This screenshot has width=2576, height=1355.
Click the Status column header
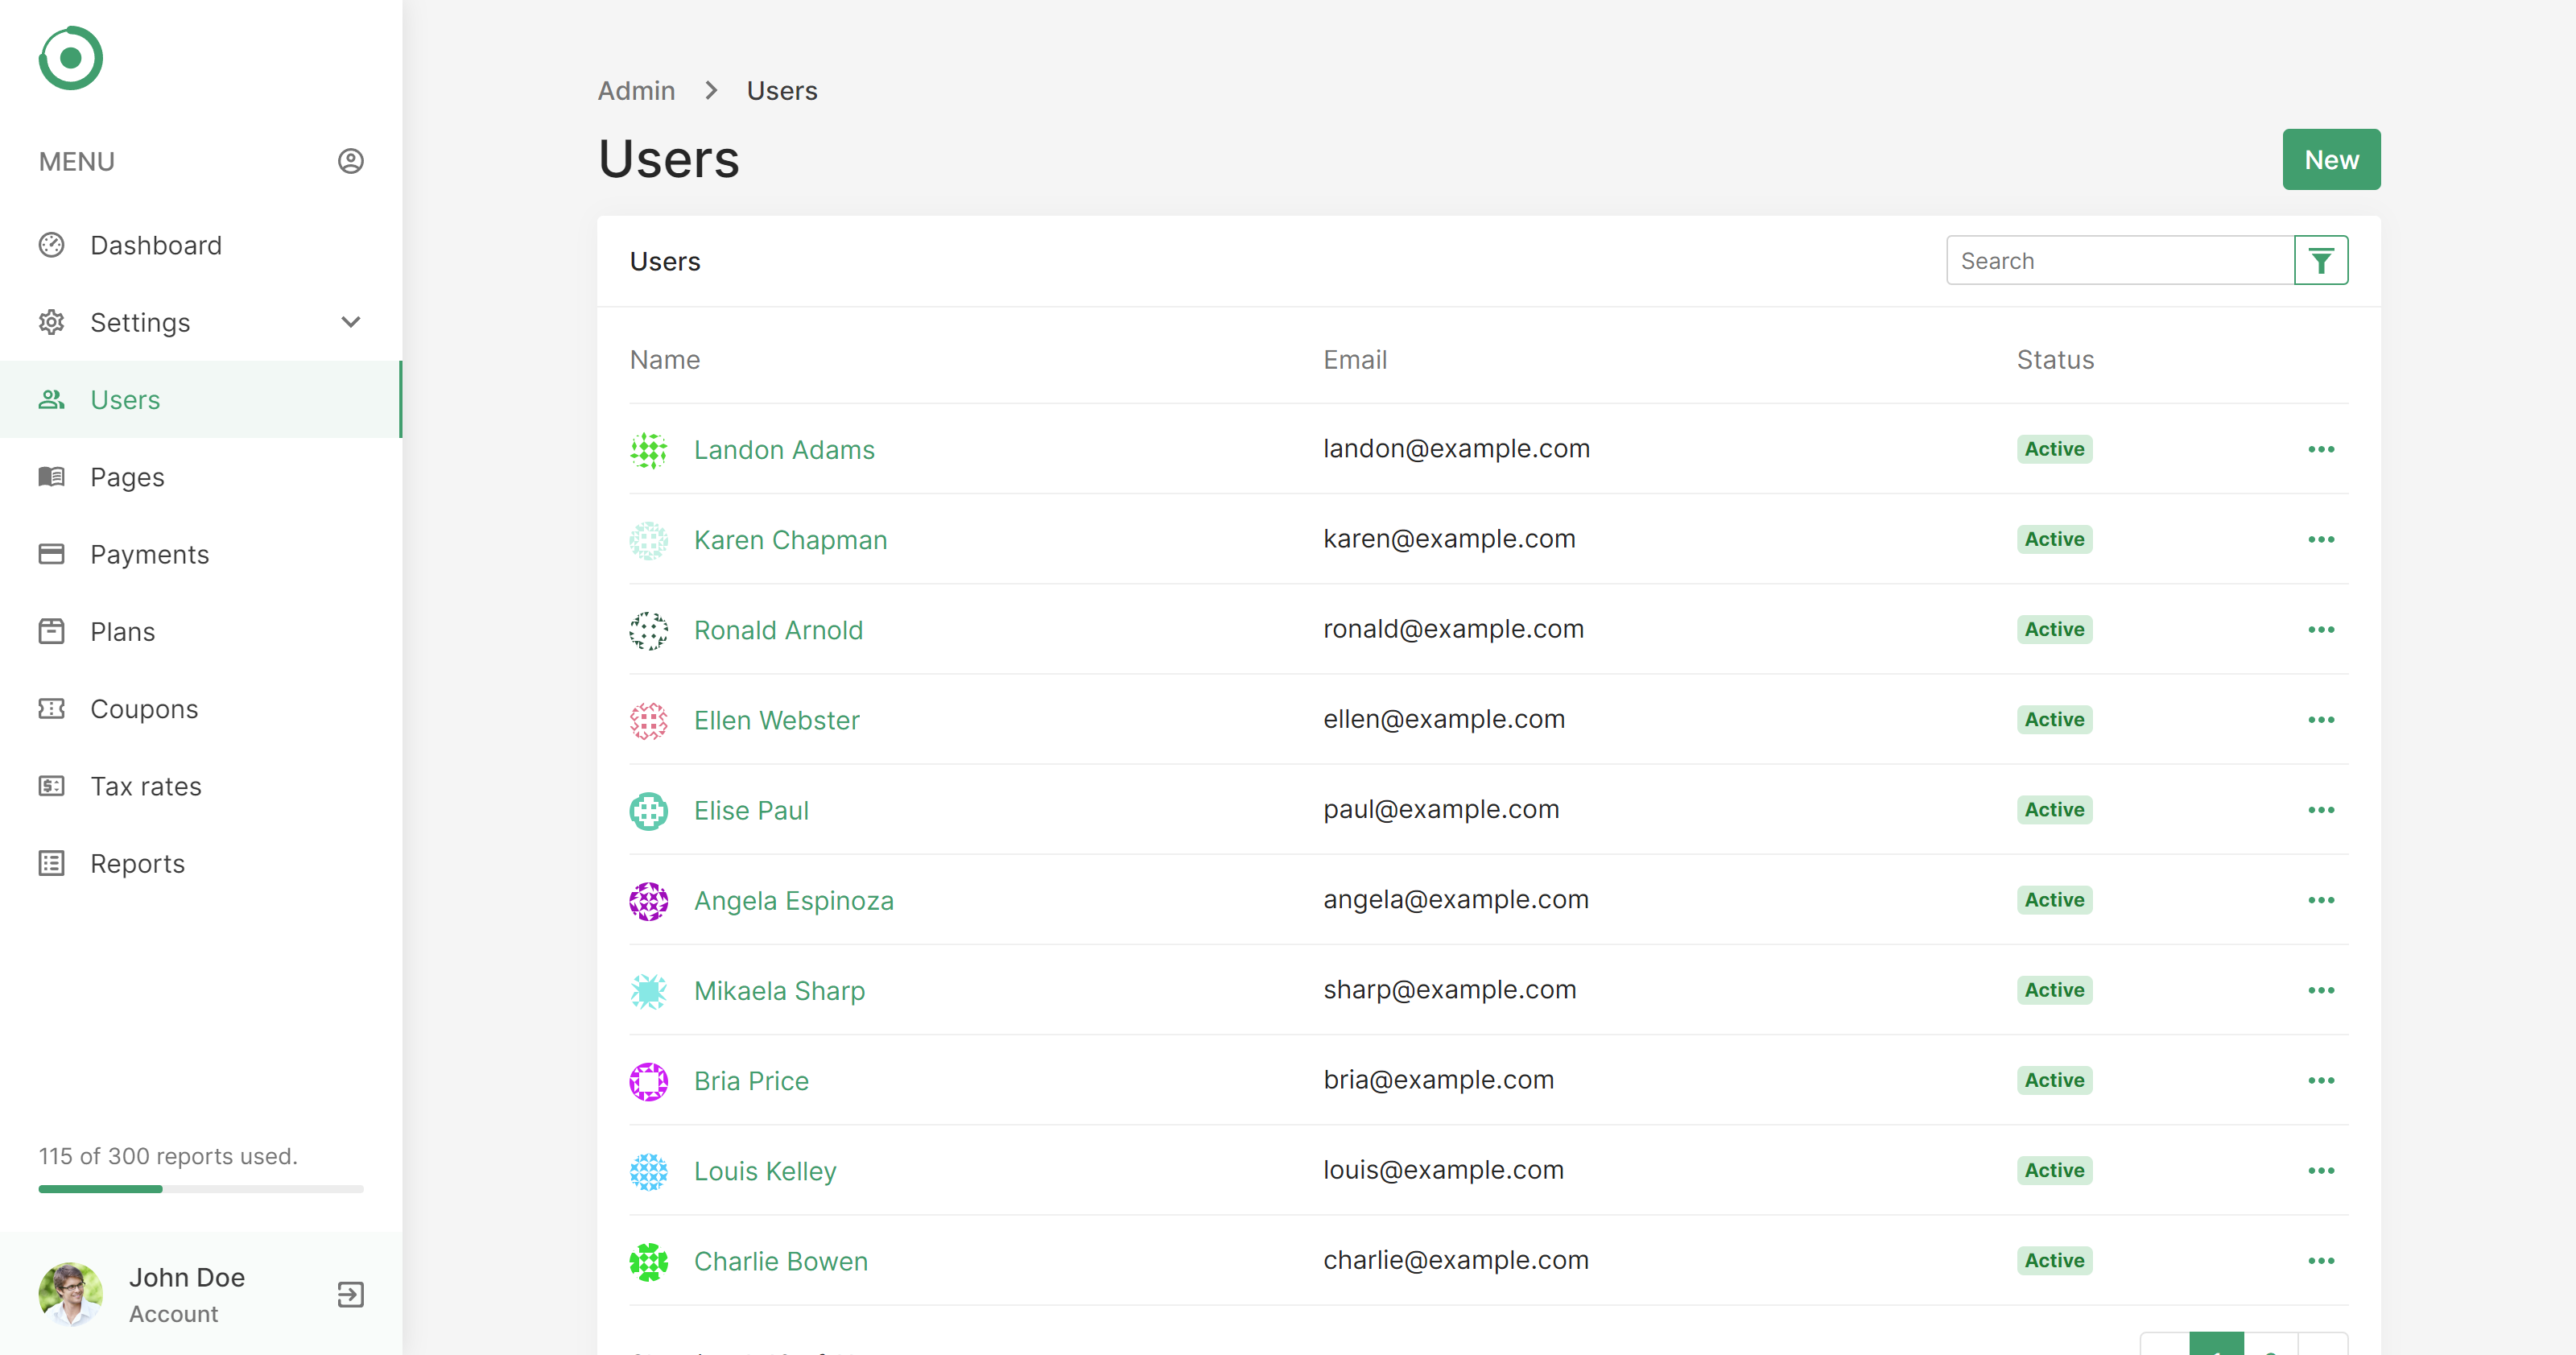tap(2055, 360)
